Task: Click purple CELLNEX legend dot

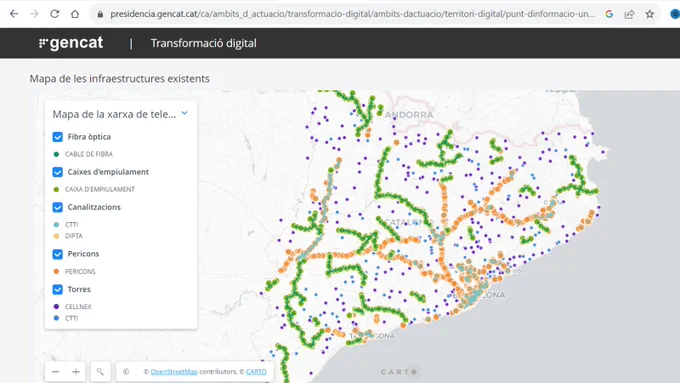Action: 56,307
